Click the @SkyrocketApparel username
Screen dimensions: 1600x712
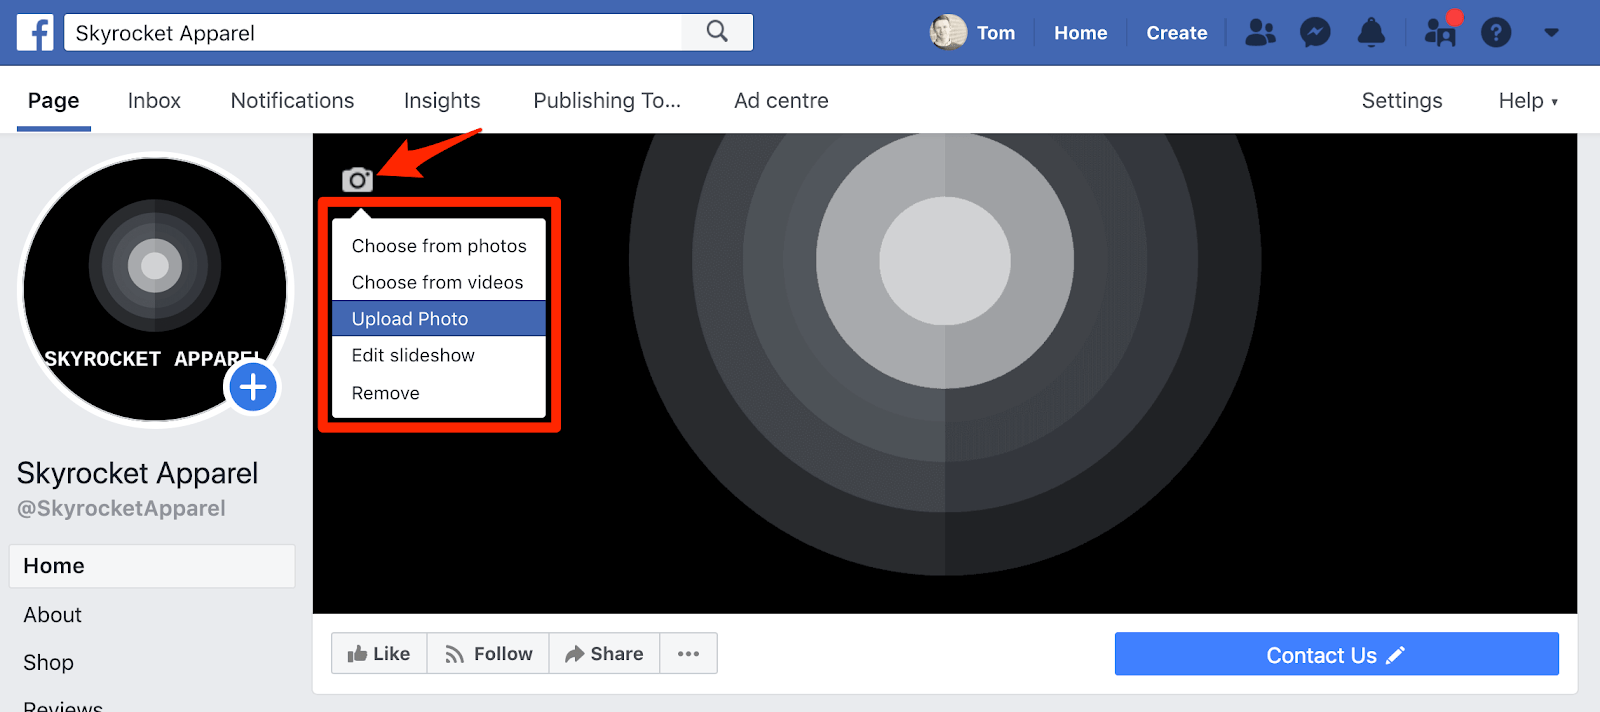[121, 508]
